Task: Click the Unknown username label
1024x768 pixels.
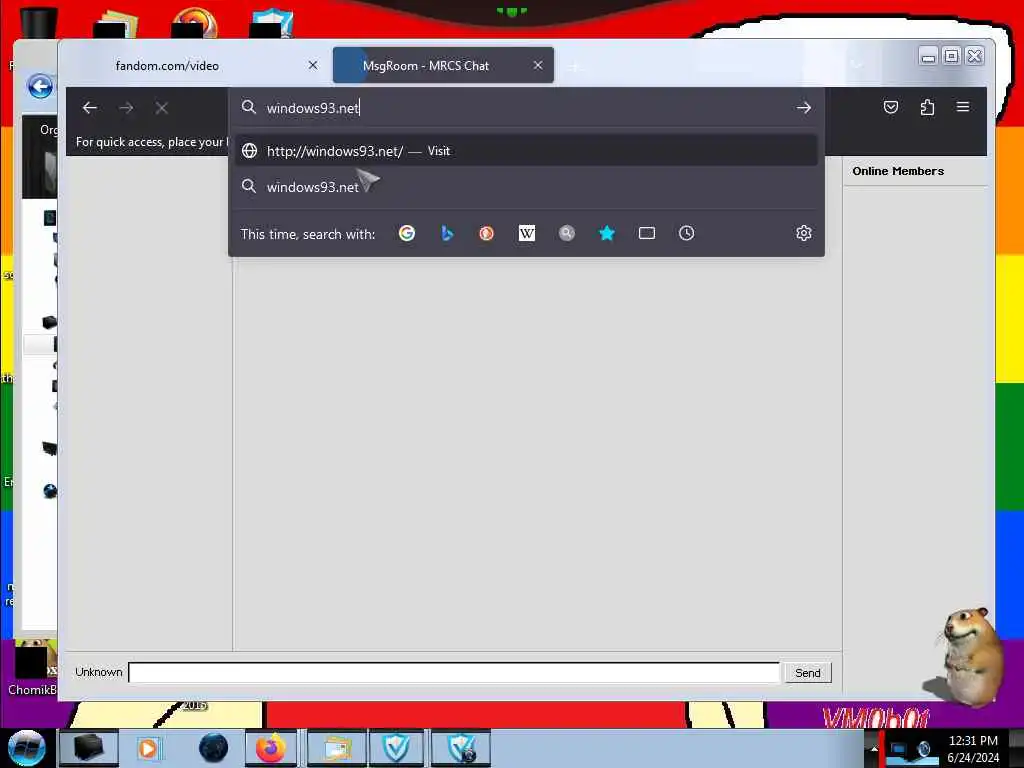Action: [99, 672]
